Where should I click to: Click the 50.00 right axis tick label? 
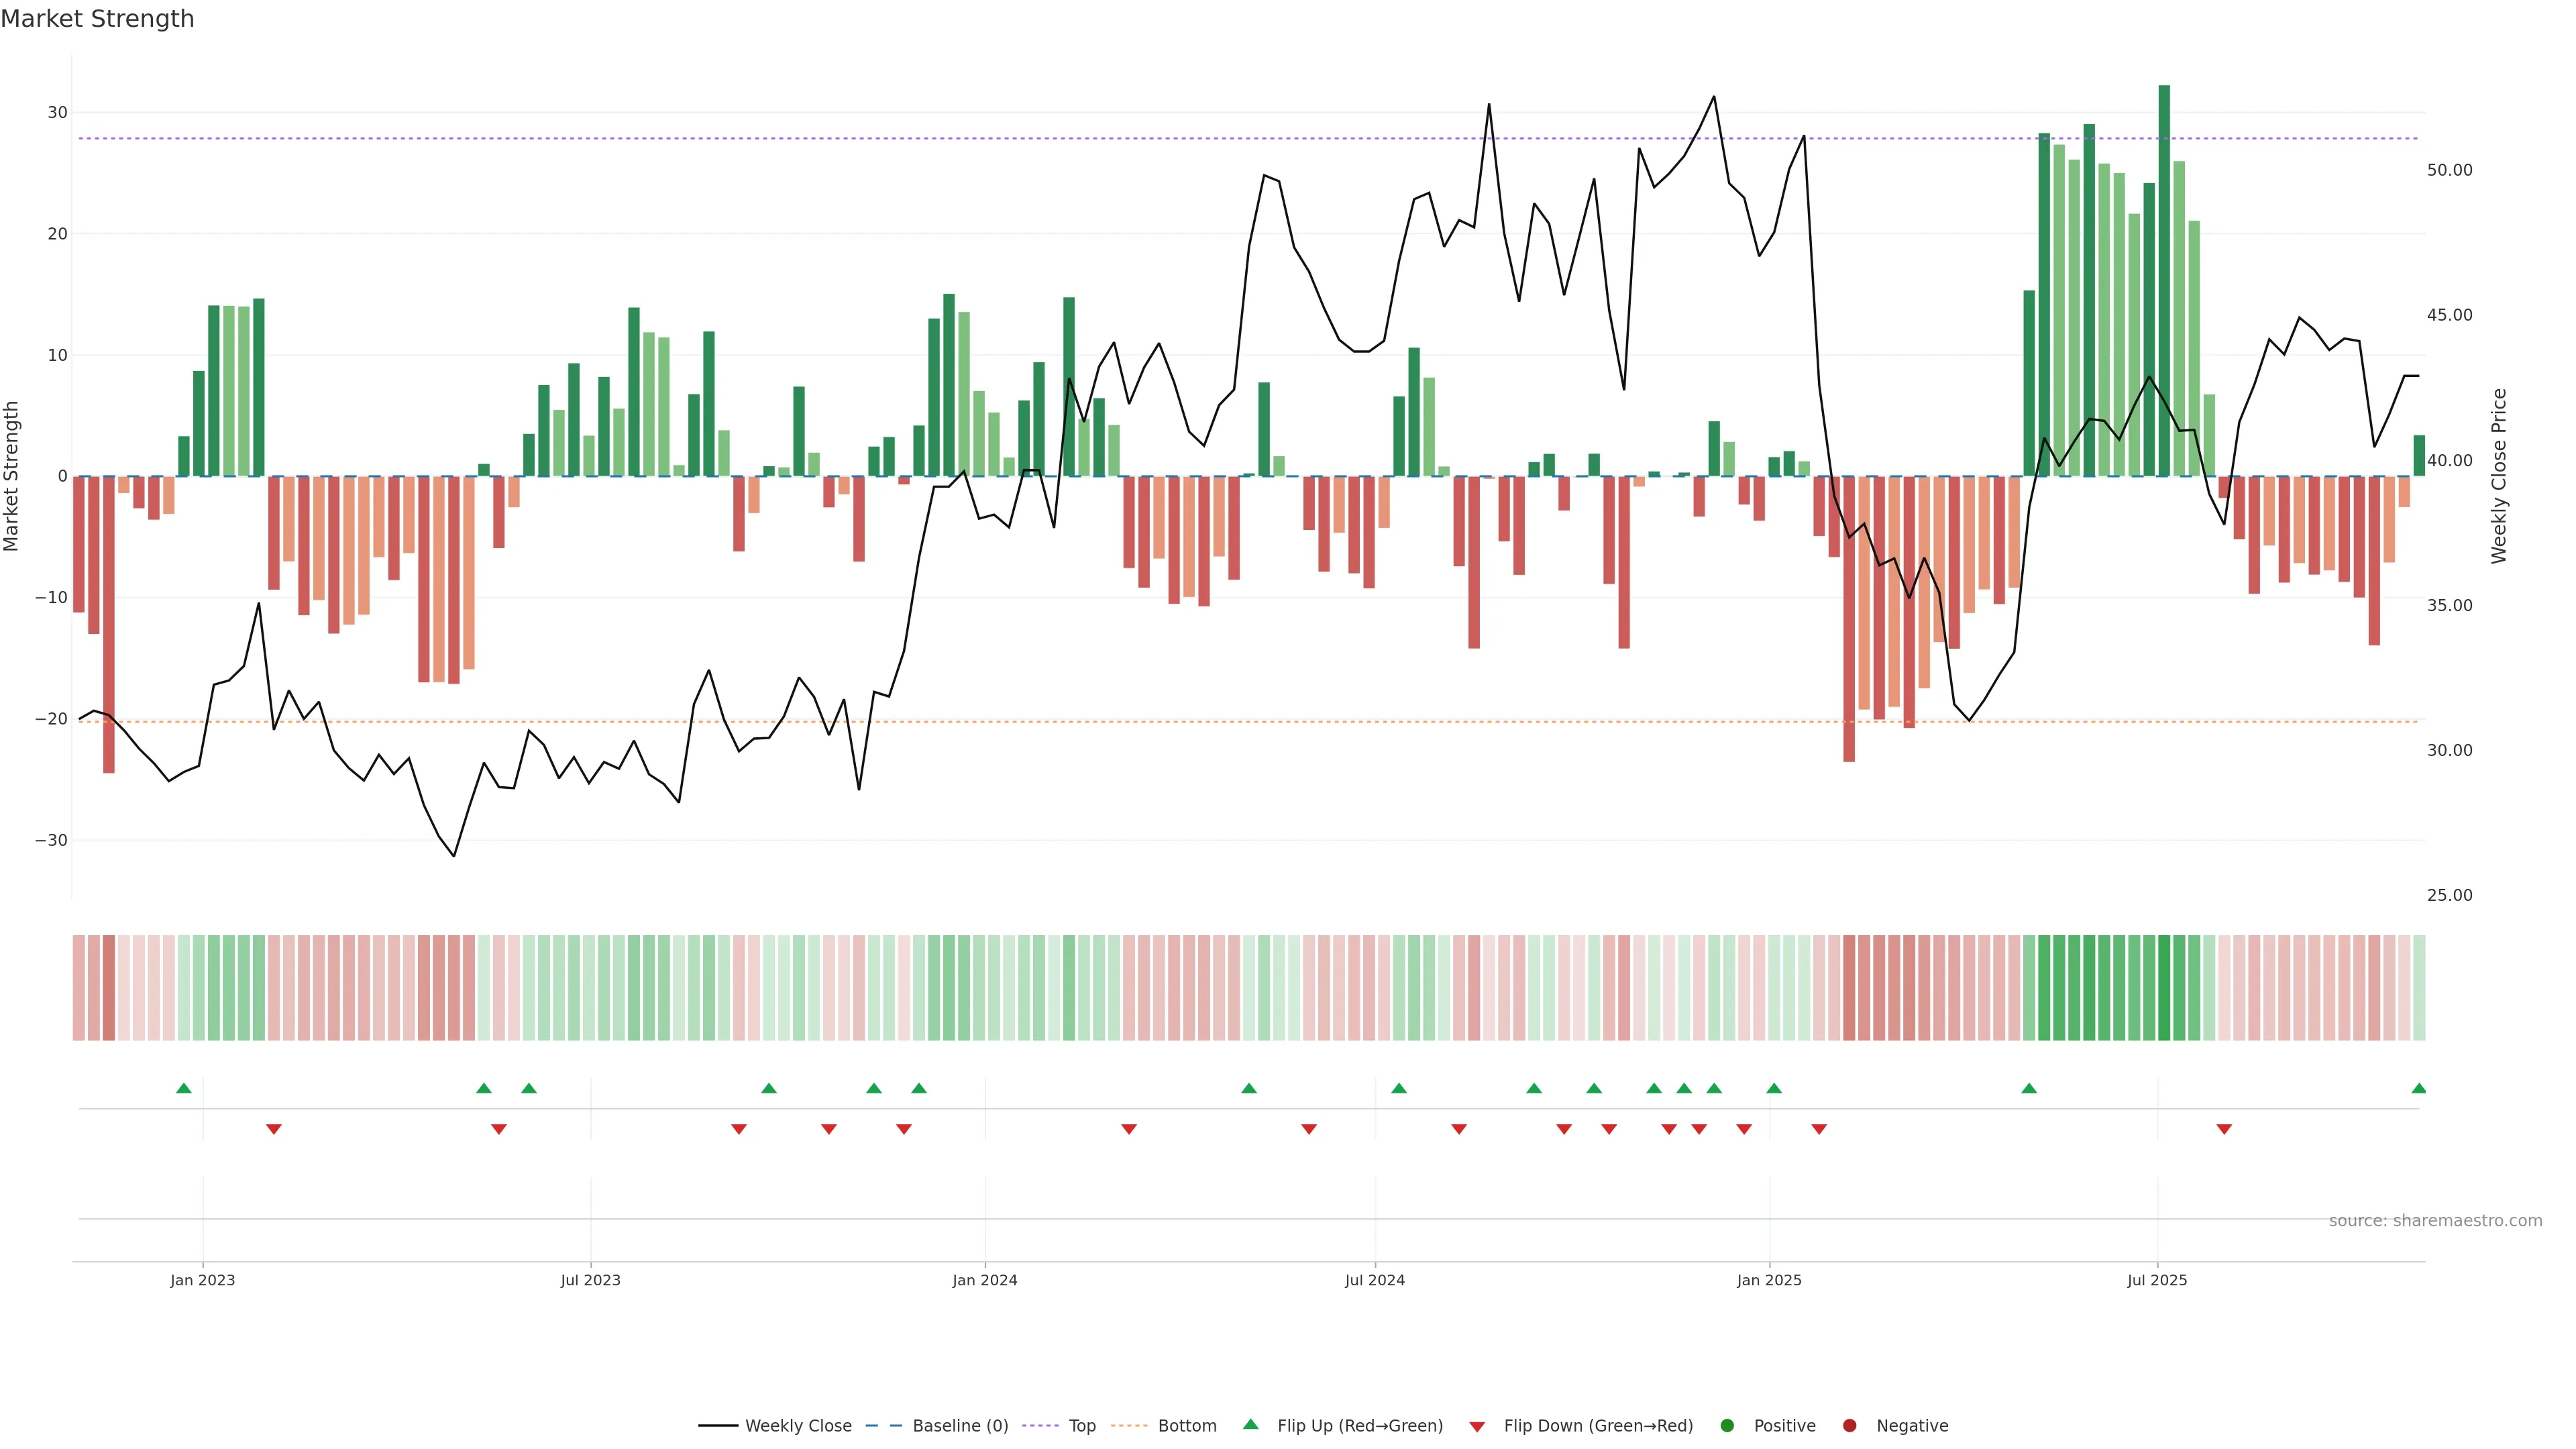click(2449, 170)
